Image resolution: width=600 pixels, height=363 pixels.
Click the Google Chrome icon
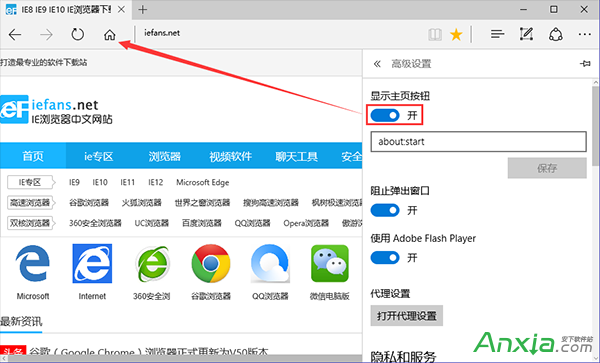(x=211, y=264)
